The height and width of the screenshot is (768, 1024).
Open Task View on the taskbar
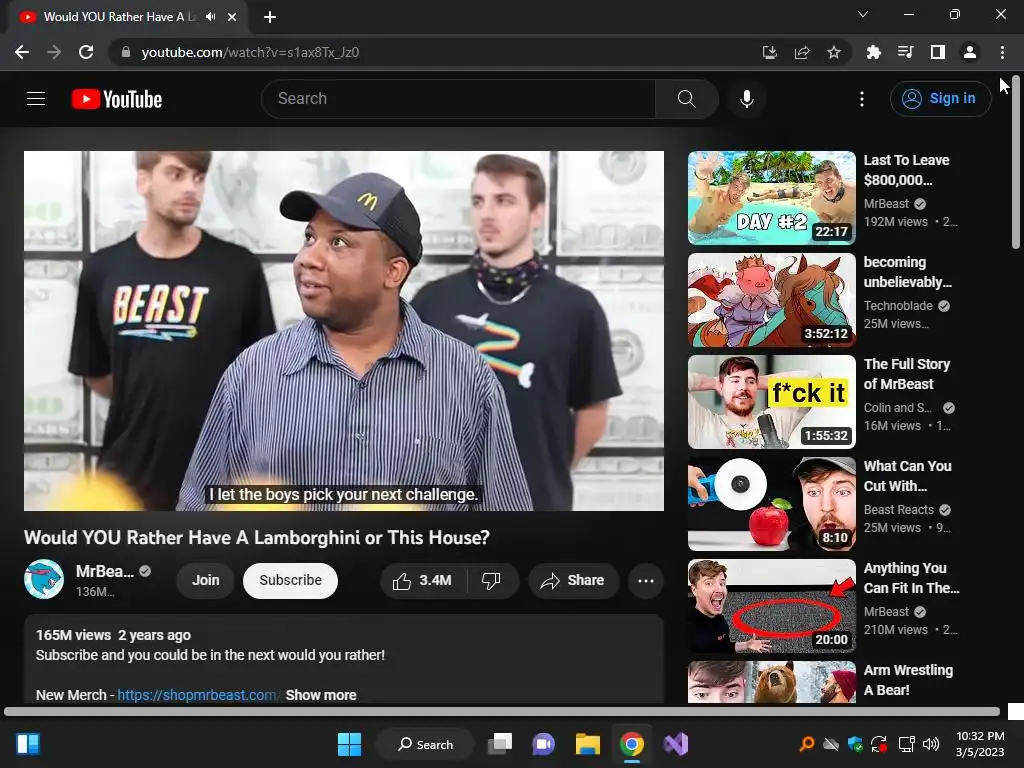500,744
